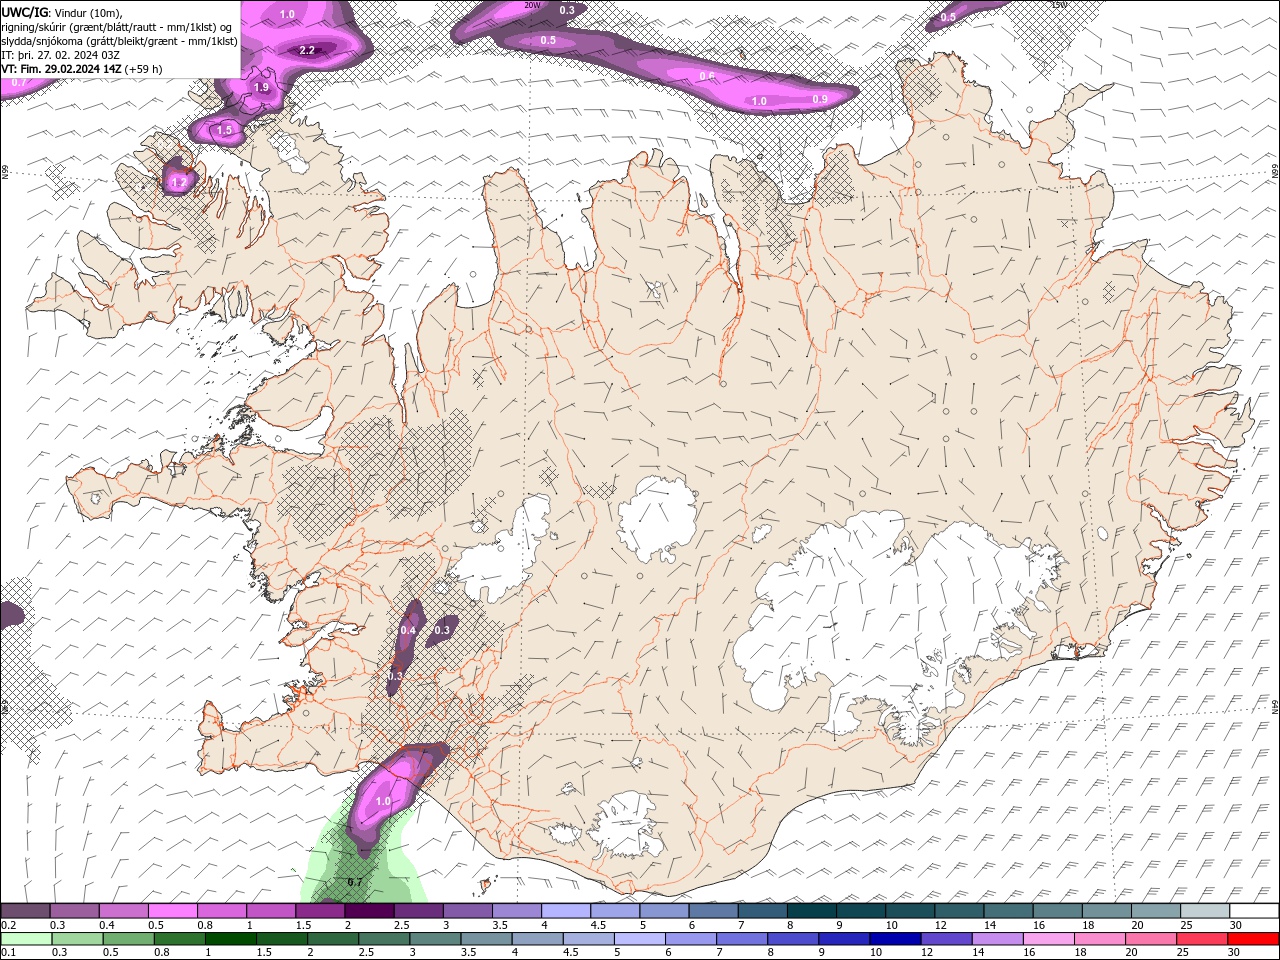Click the 0.7 rain value in the green area
The height and width of the screenshot is (960, 1280).
pyautogui.click(x=354, y=882)
